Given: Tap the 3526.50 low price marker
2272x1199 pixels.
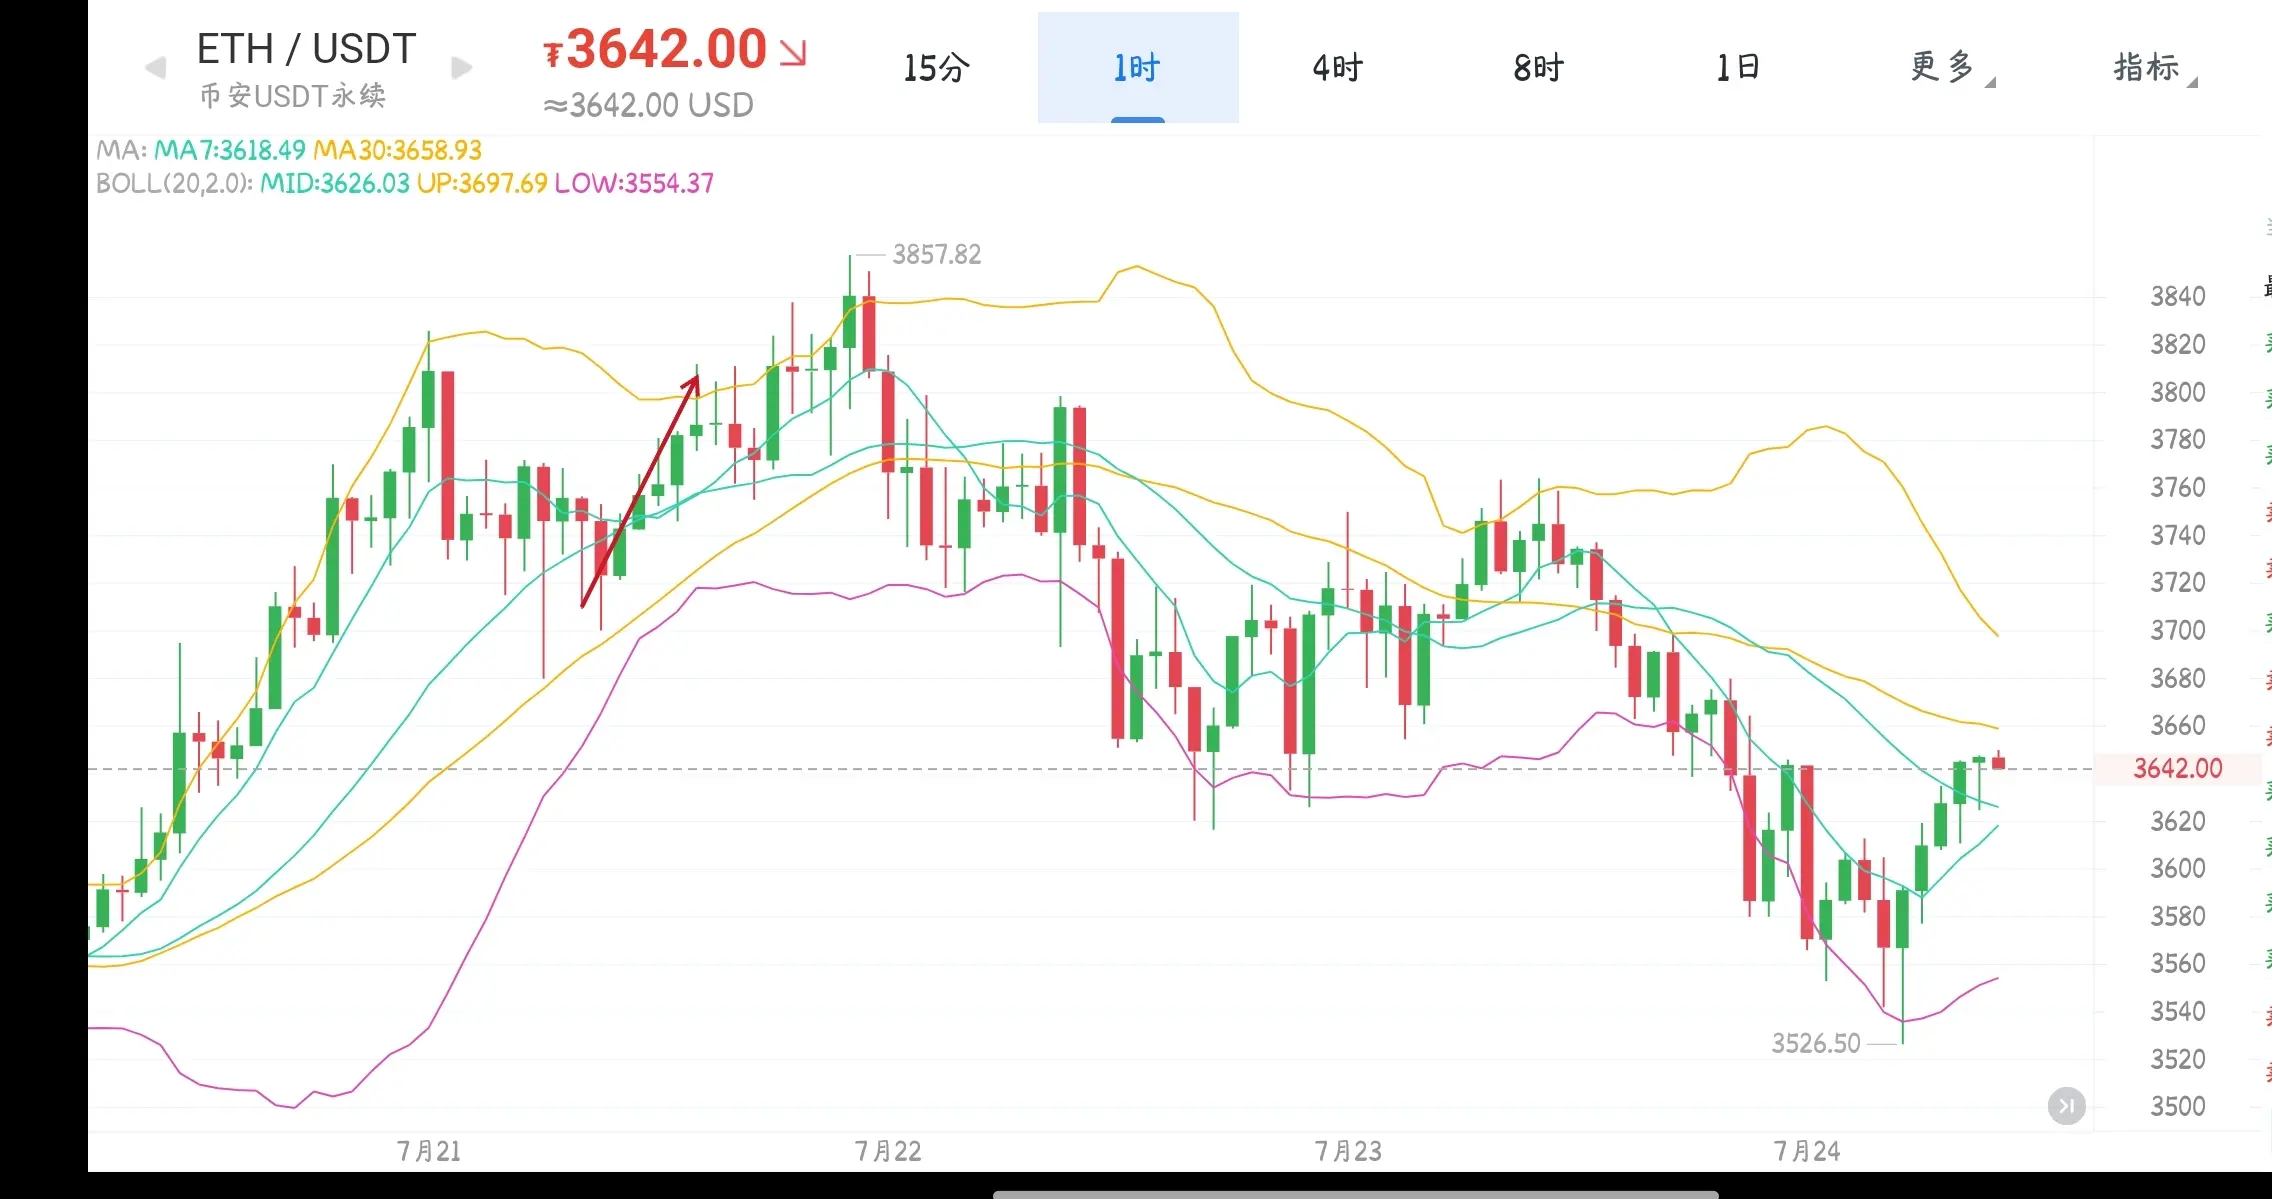Looking at the screenshot, I should coord(1816,1043).
